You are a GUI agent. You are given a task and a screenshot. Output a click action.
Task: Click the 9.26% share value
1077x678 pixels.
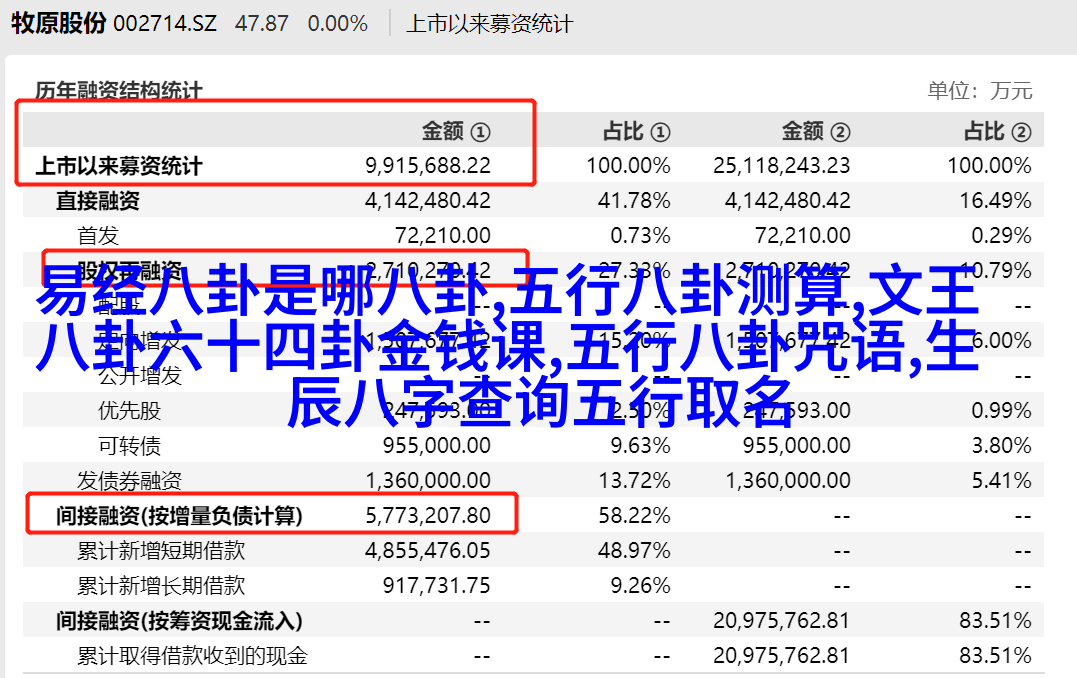point(640,586)
